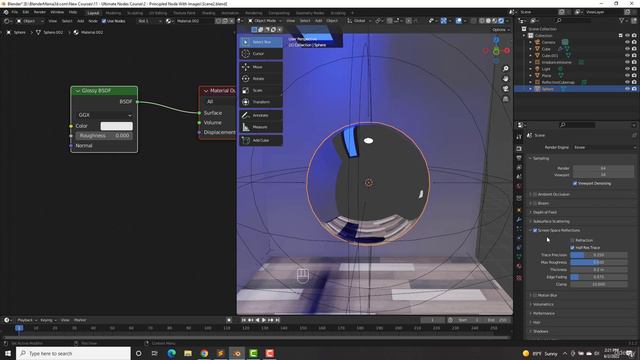Open Blender from Windows taskbar

pos(237,353)
